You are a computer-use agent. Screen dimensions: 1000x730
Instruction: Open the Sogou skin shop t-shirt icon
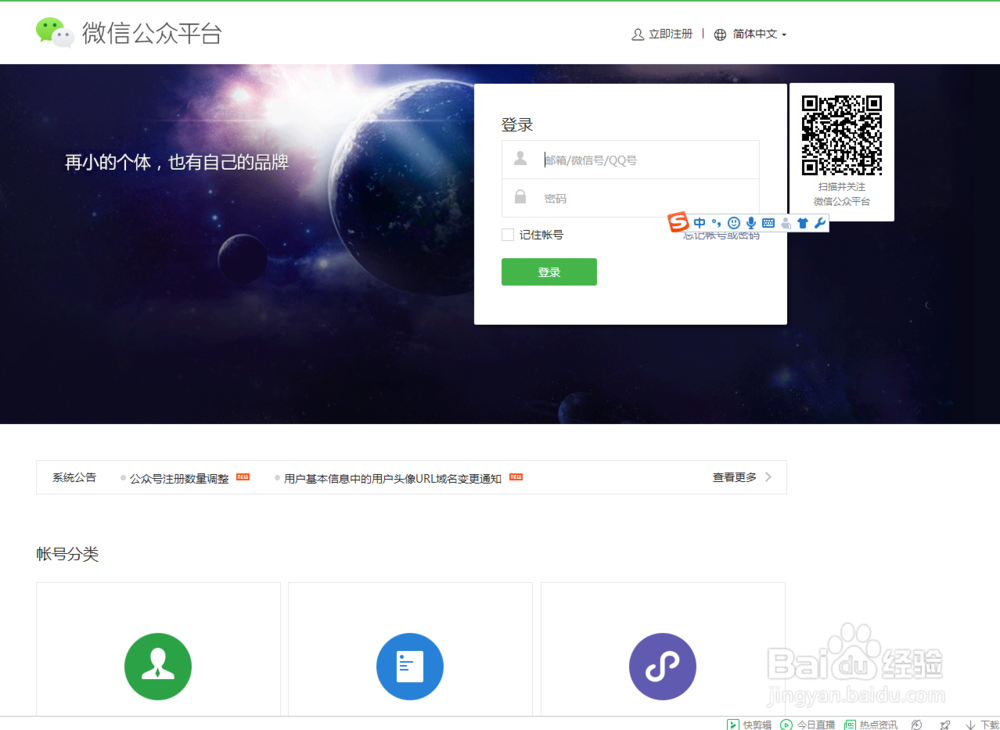coord(803,222)
